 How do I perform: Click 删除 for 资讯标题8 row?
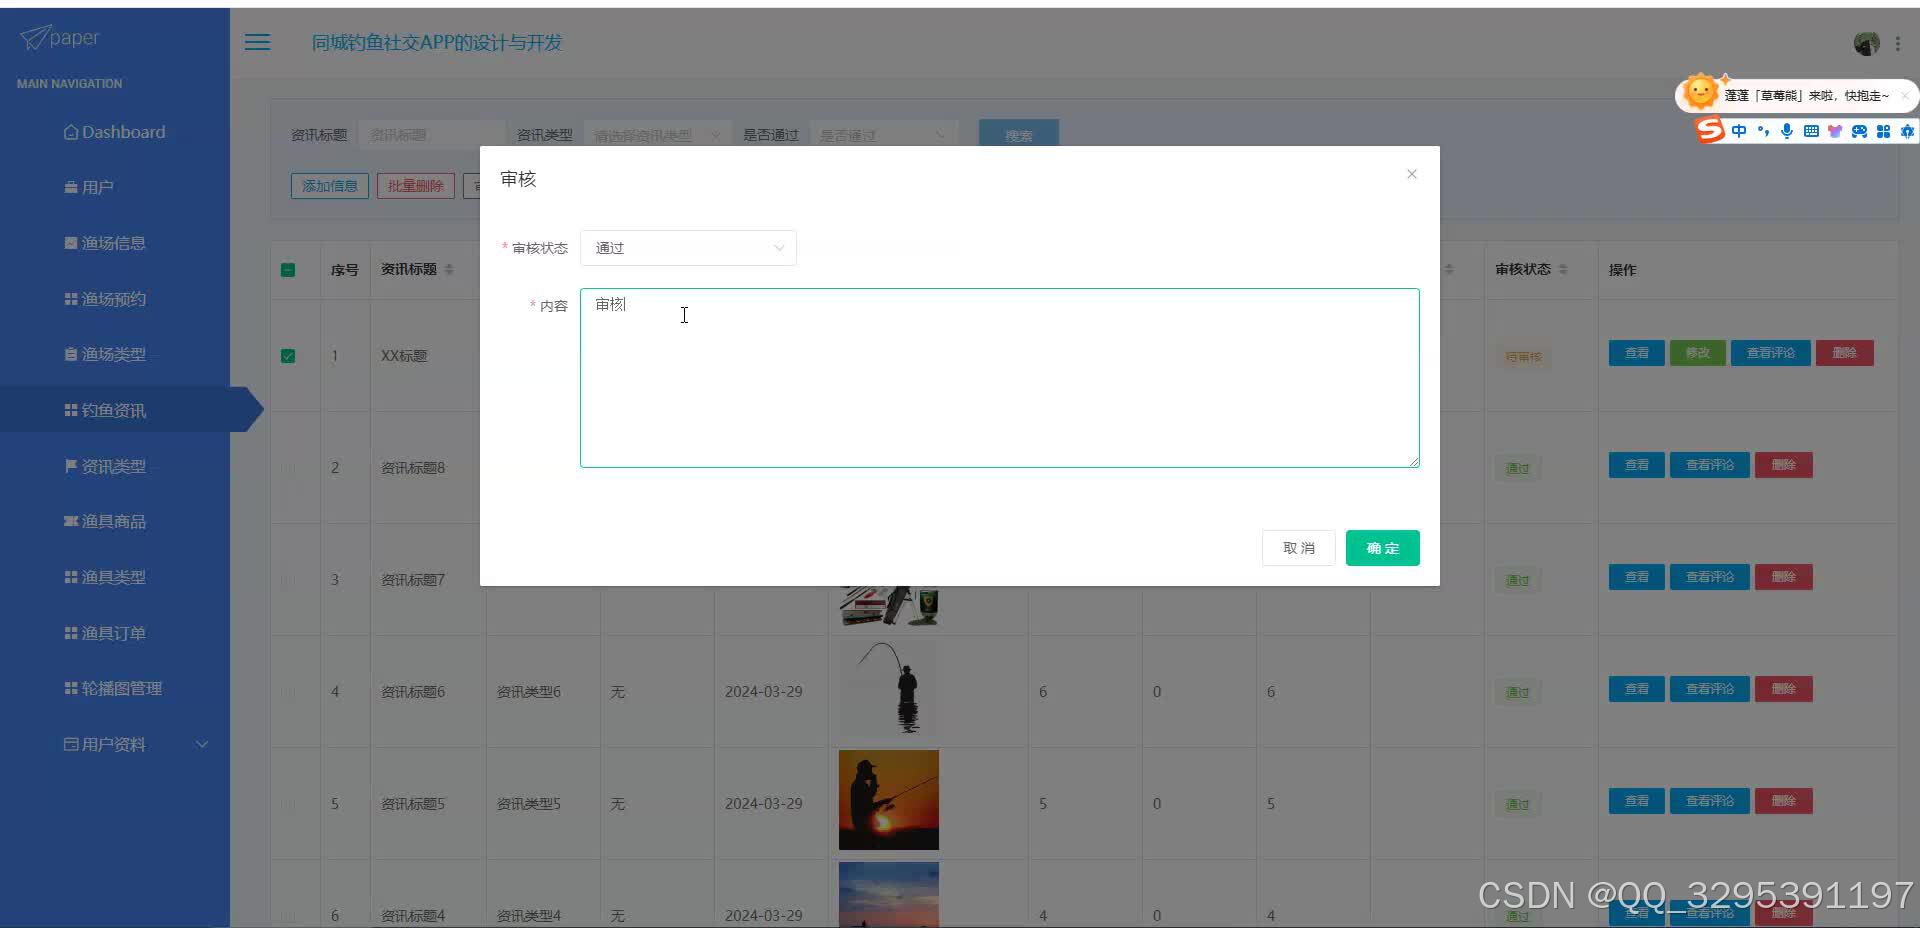(x=1783, y=465)
